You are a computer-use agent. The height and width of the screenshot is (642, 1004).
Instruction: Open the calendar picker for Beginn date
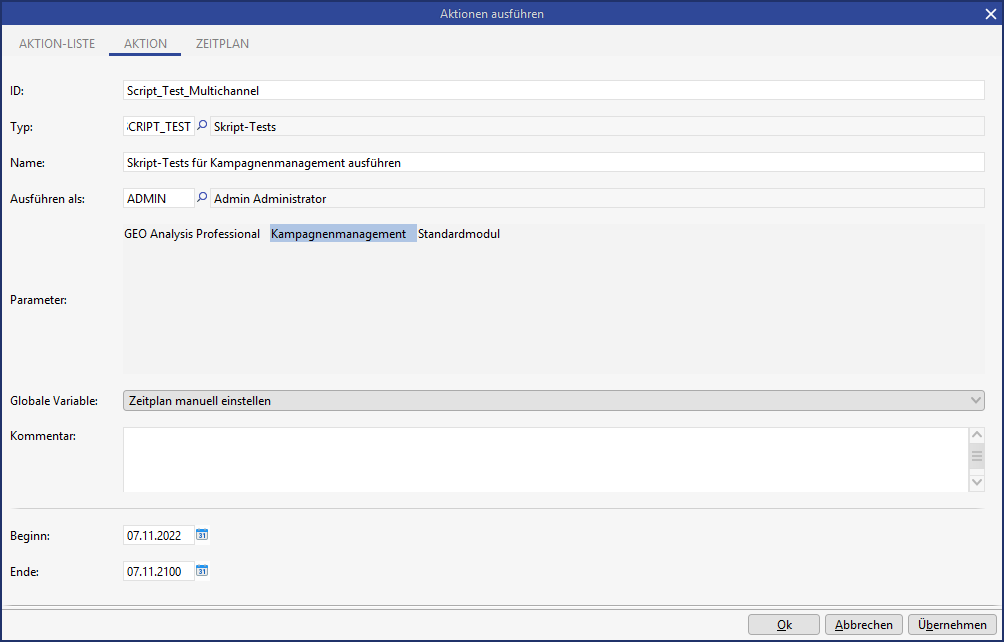[202, 535]
